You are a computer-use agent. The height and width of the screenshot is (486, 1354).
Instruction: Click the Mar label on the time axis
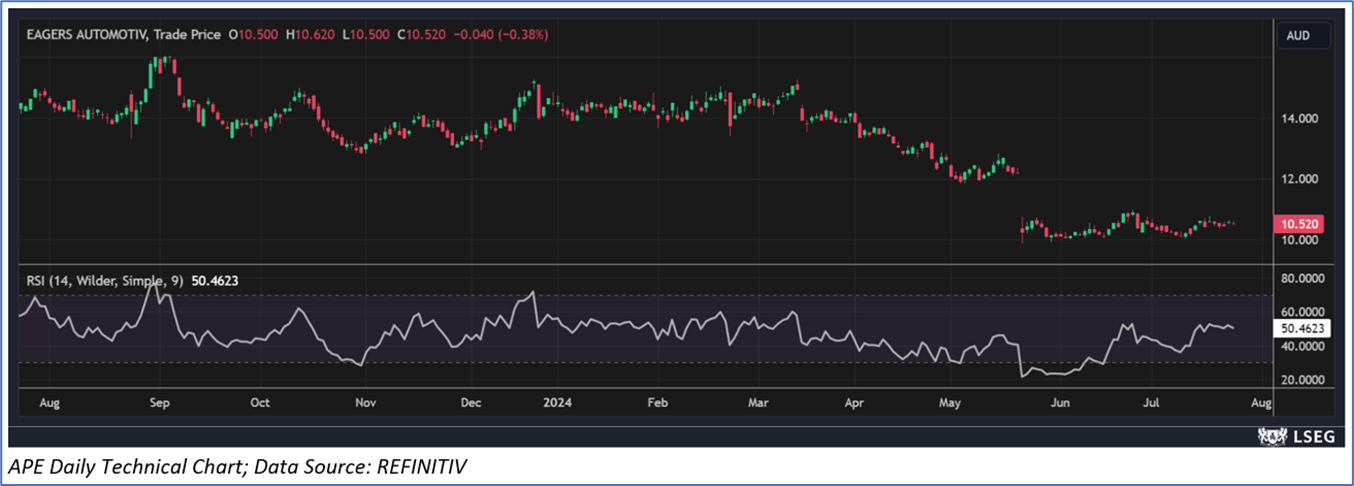(759, 403)
